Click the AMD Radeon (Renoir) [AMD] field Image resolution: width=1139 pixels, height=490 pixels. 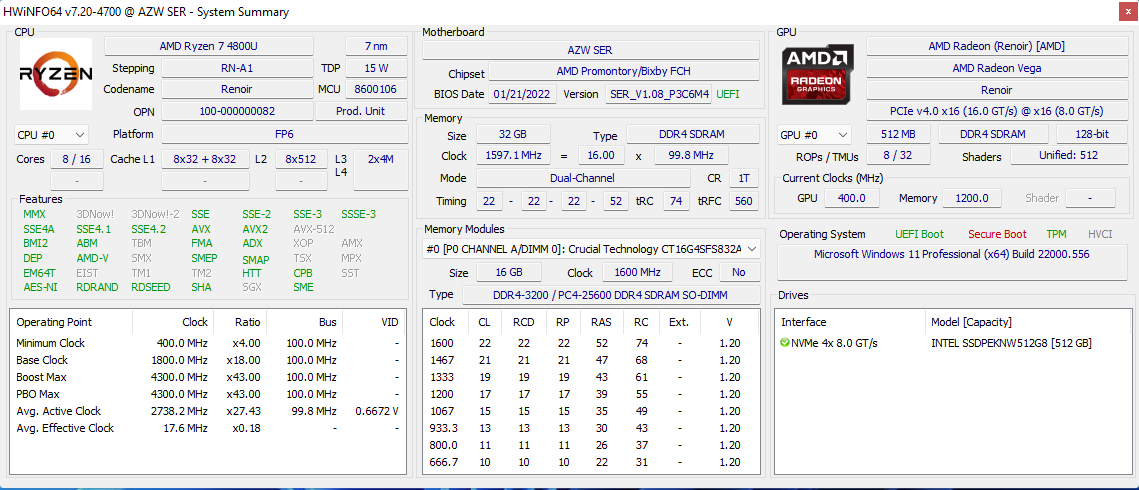(x=997, y=46)
